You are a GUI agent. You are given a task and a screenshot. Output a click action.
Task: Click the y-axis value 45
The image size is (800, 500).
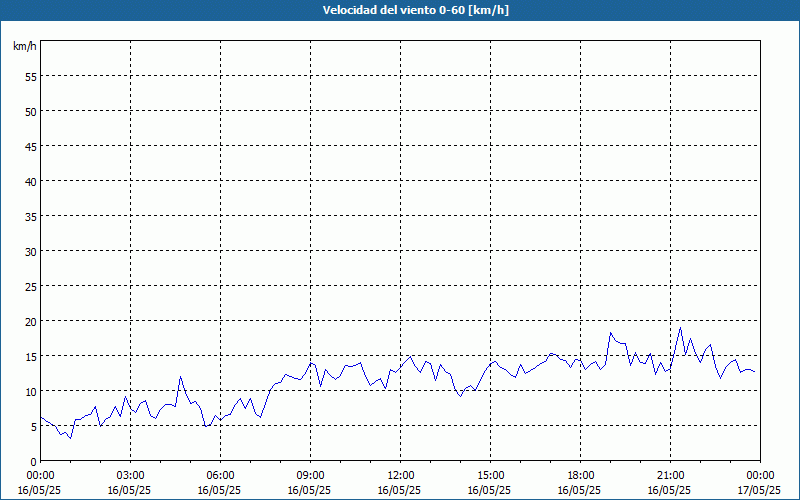coord(31,147)
